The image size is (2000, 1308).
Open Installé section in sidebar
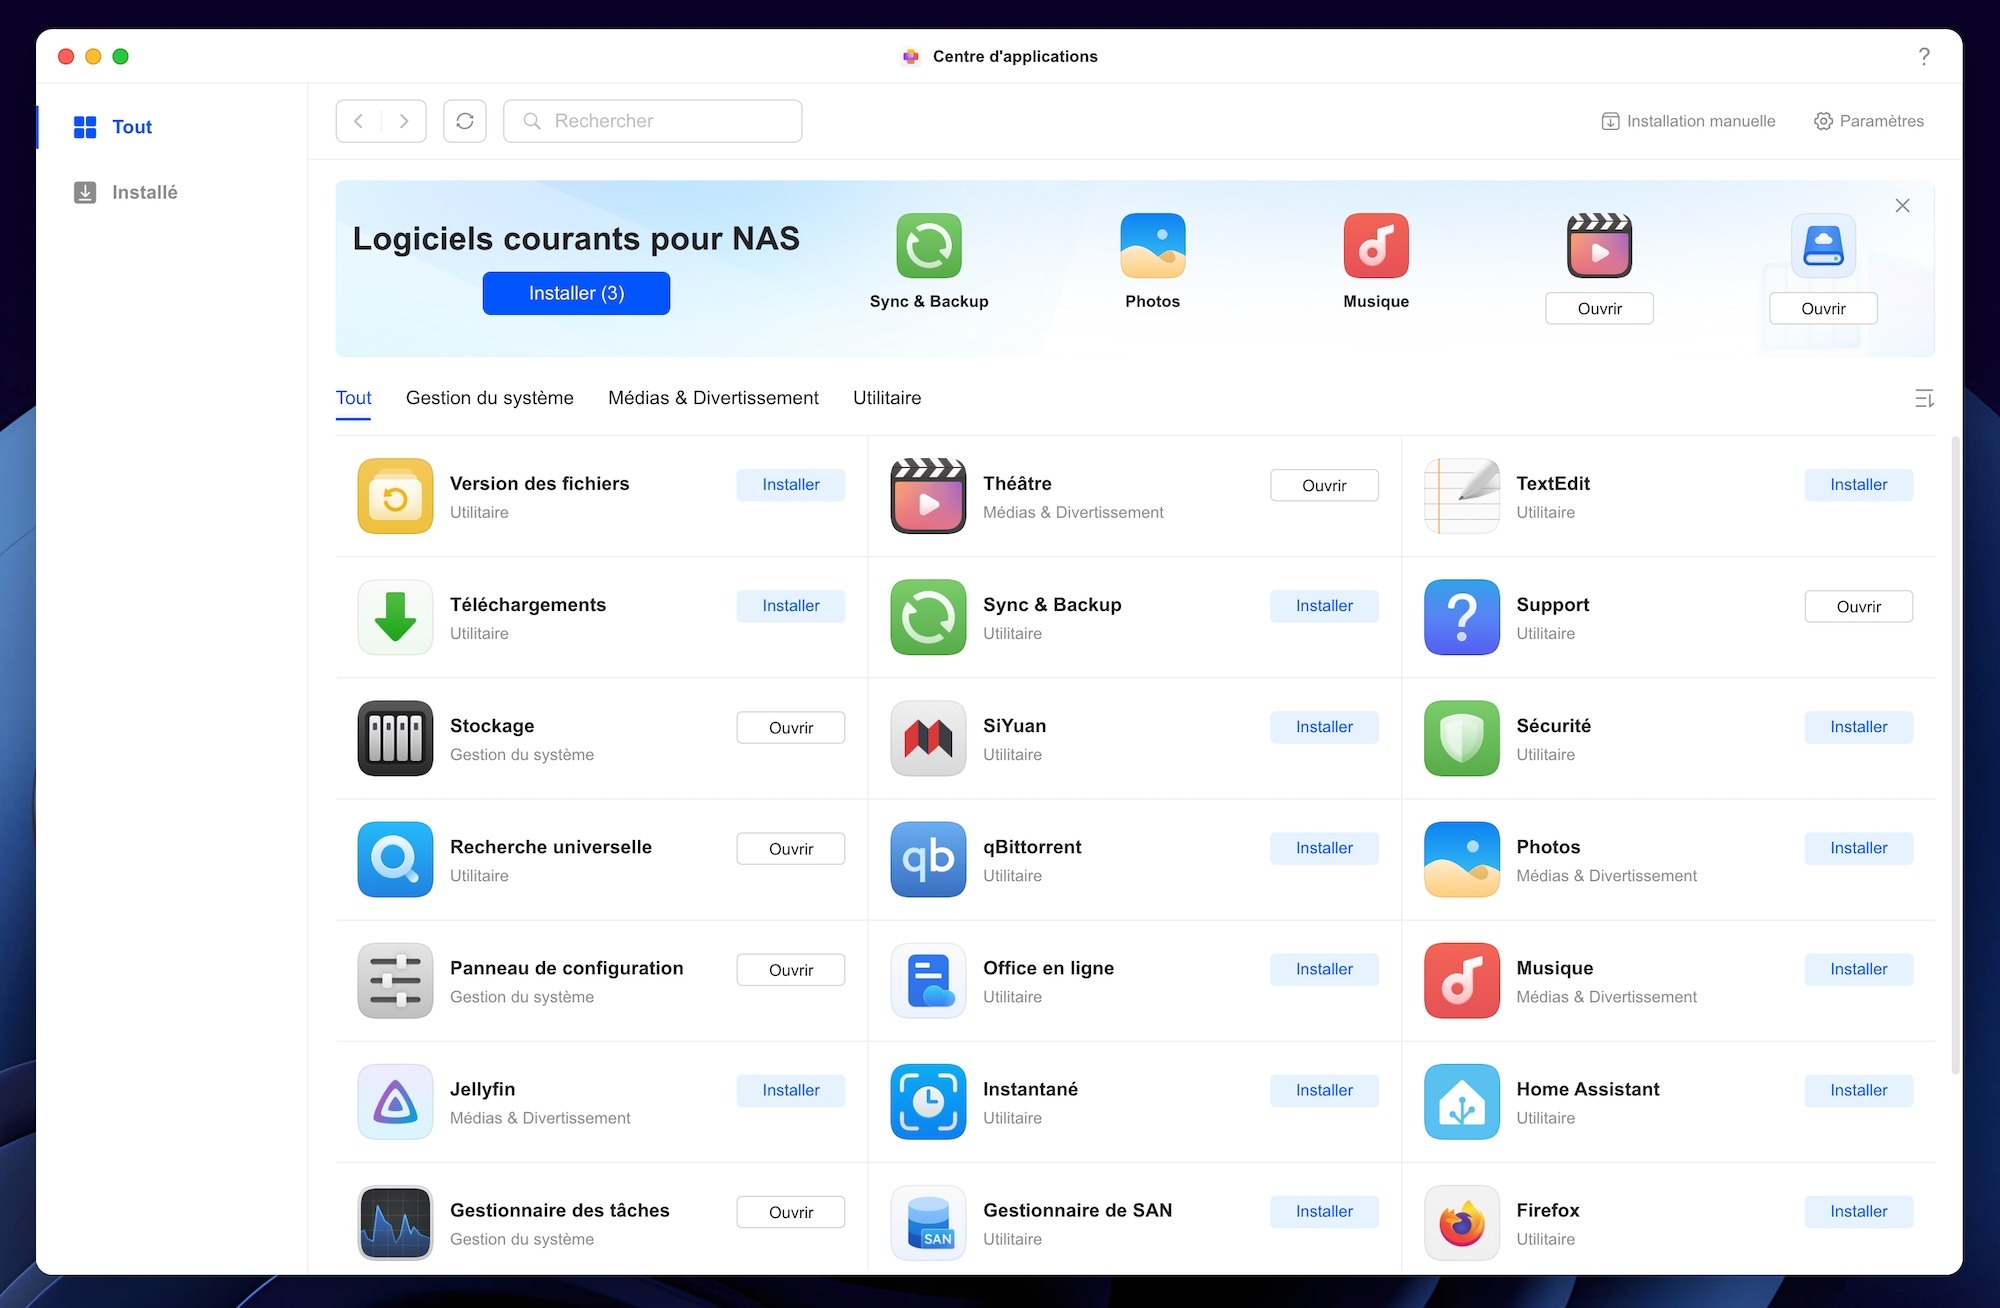coord(144,192)
